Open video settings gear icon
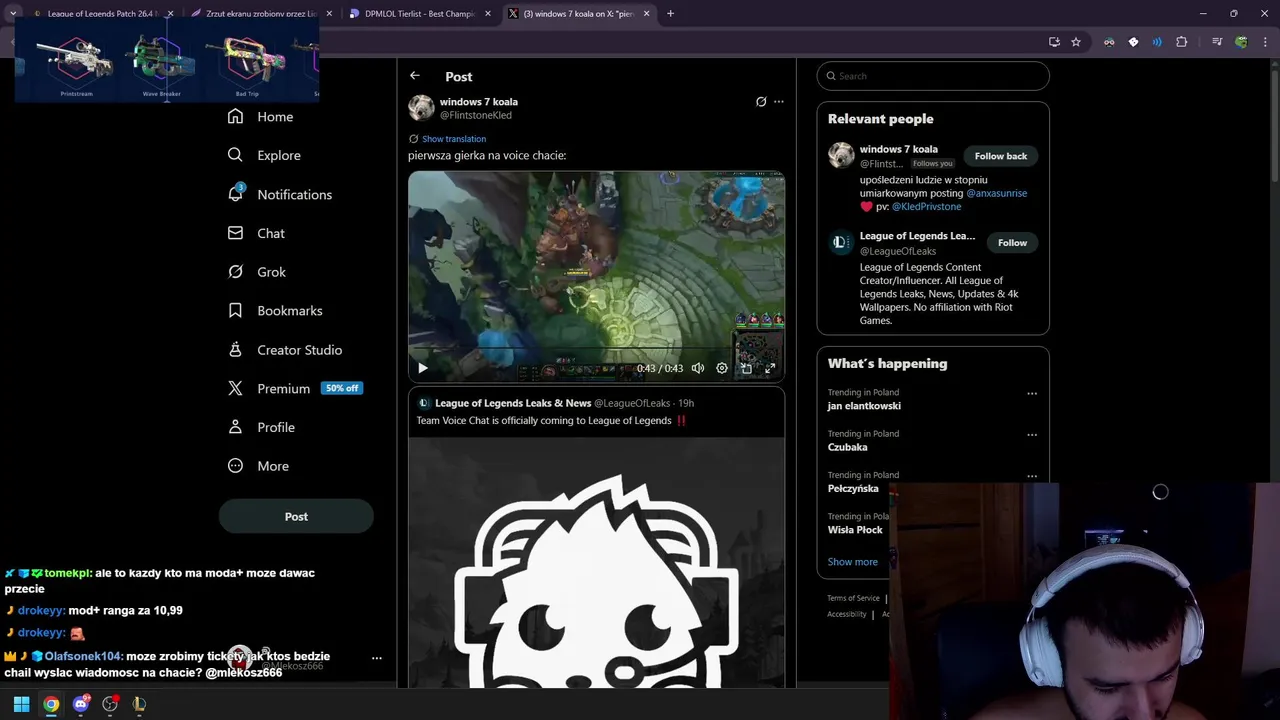 (x=722, y=368)
